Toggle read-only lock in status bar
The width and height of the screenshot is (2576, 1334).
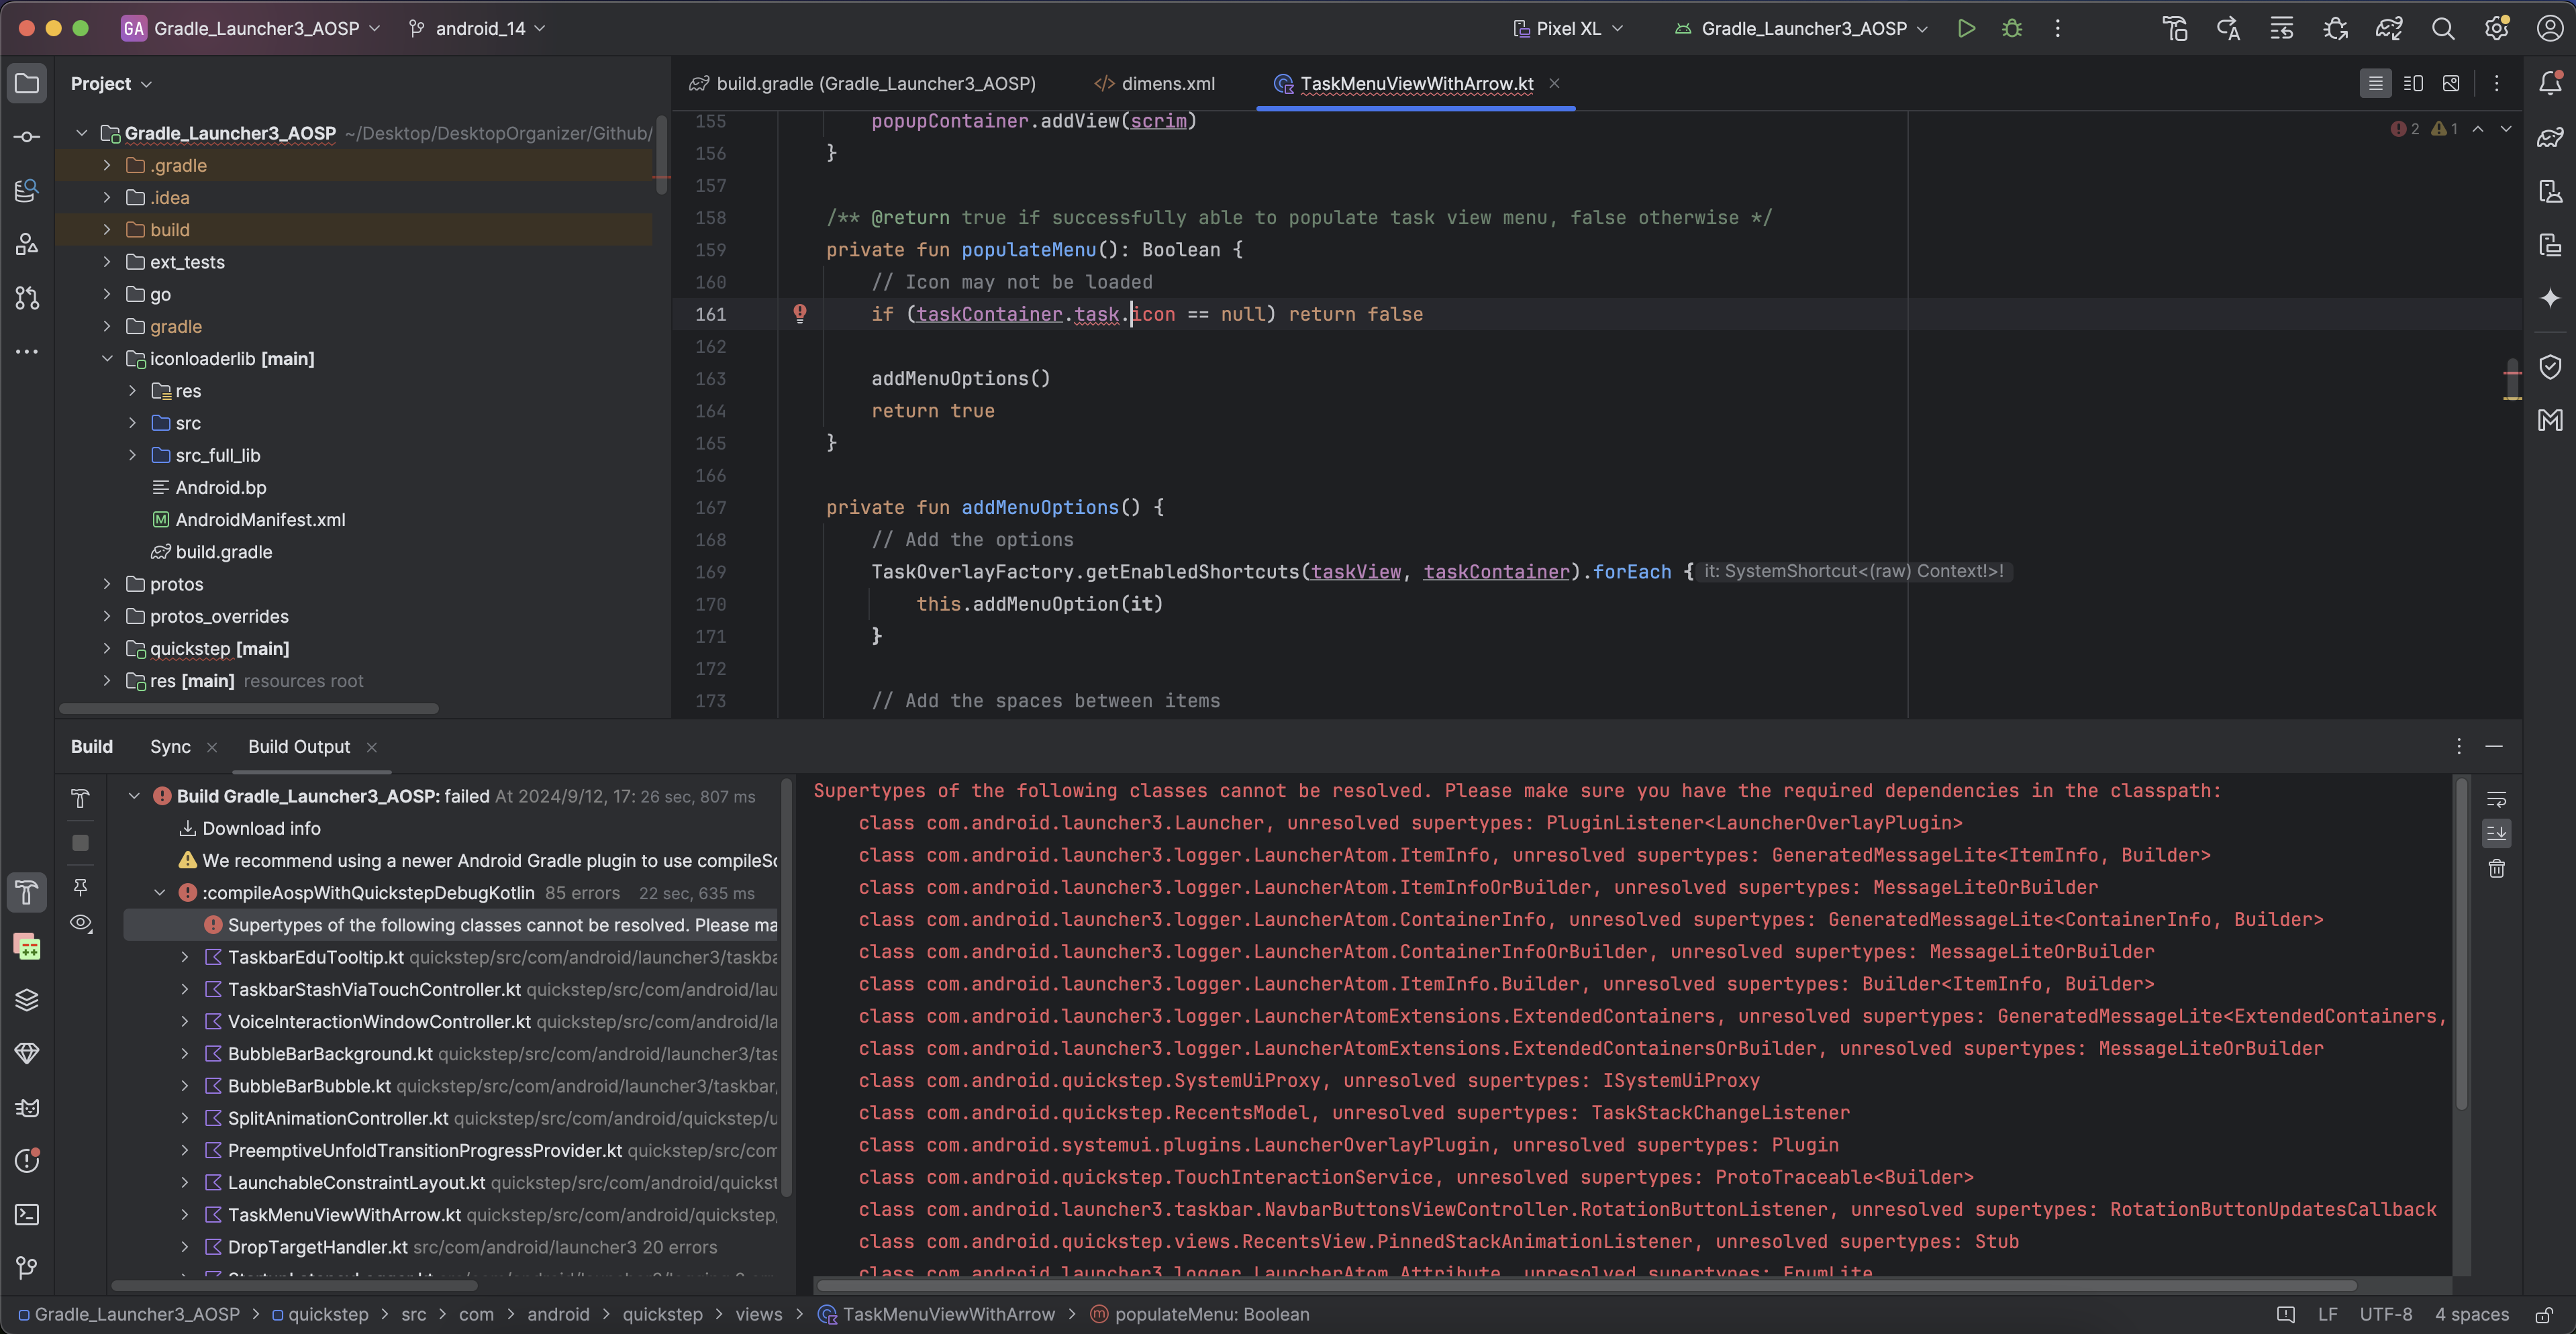[x=2545, y=1314]
